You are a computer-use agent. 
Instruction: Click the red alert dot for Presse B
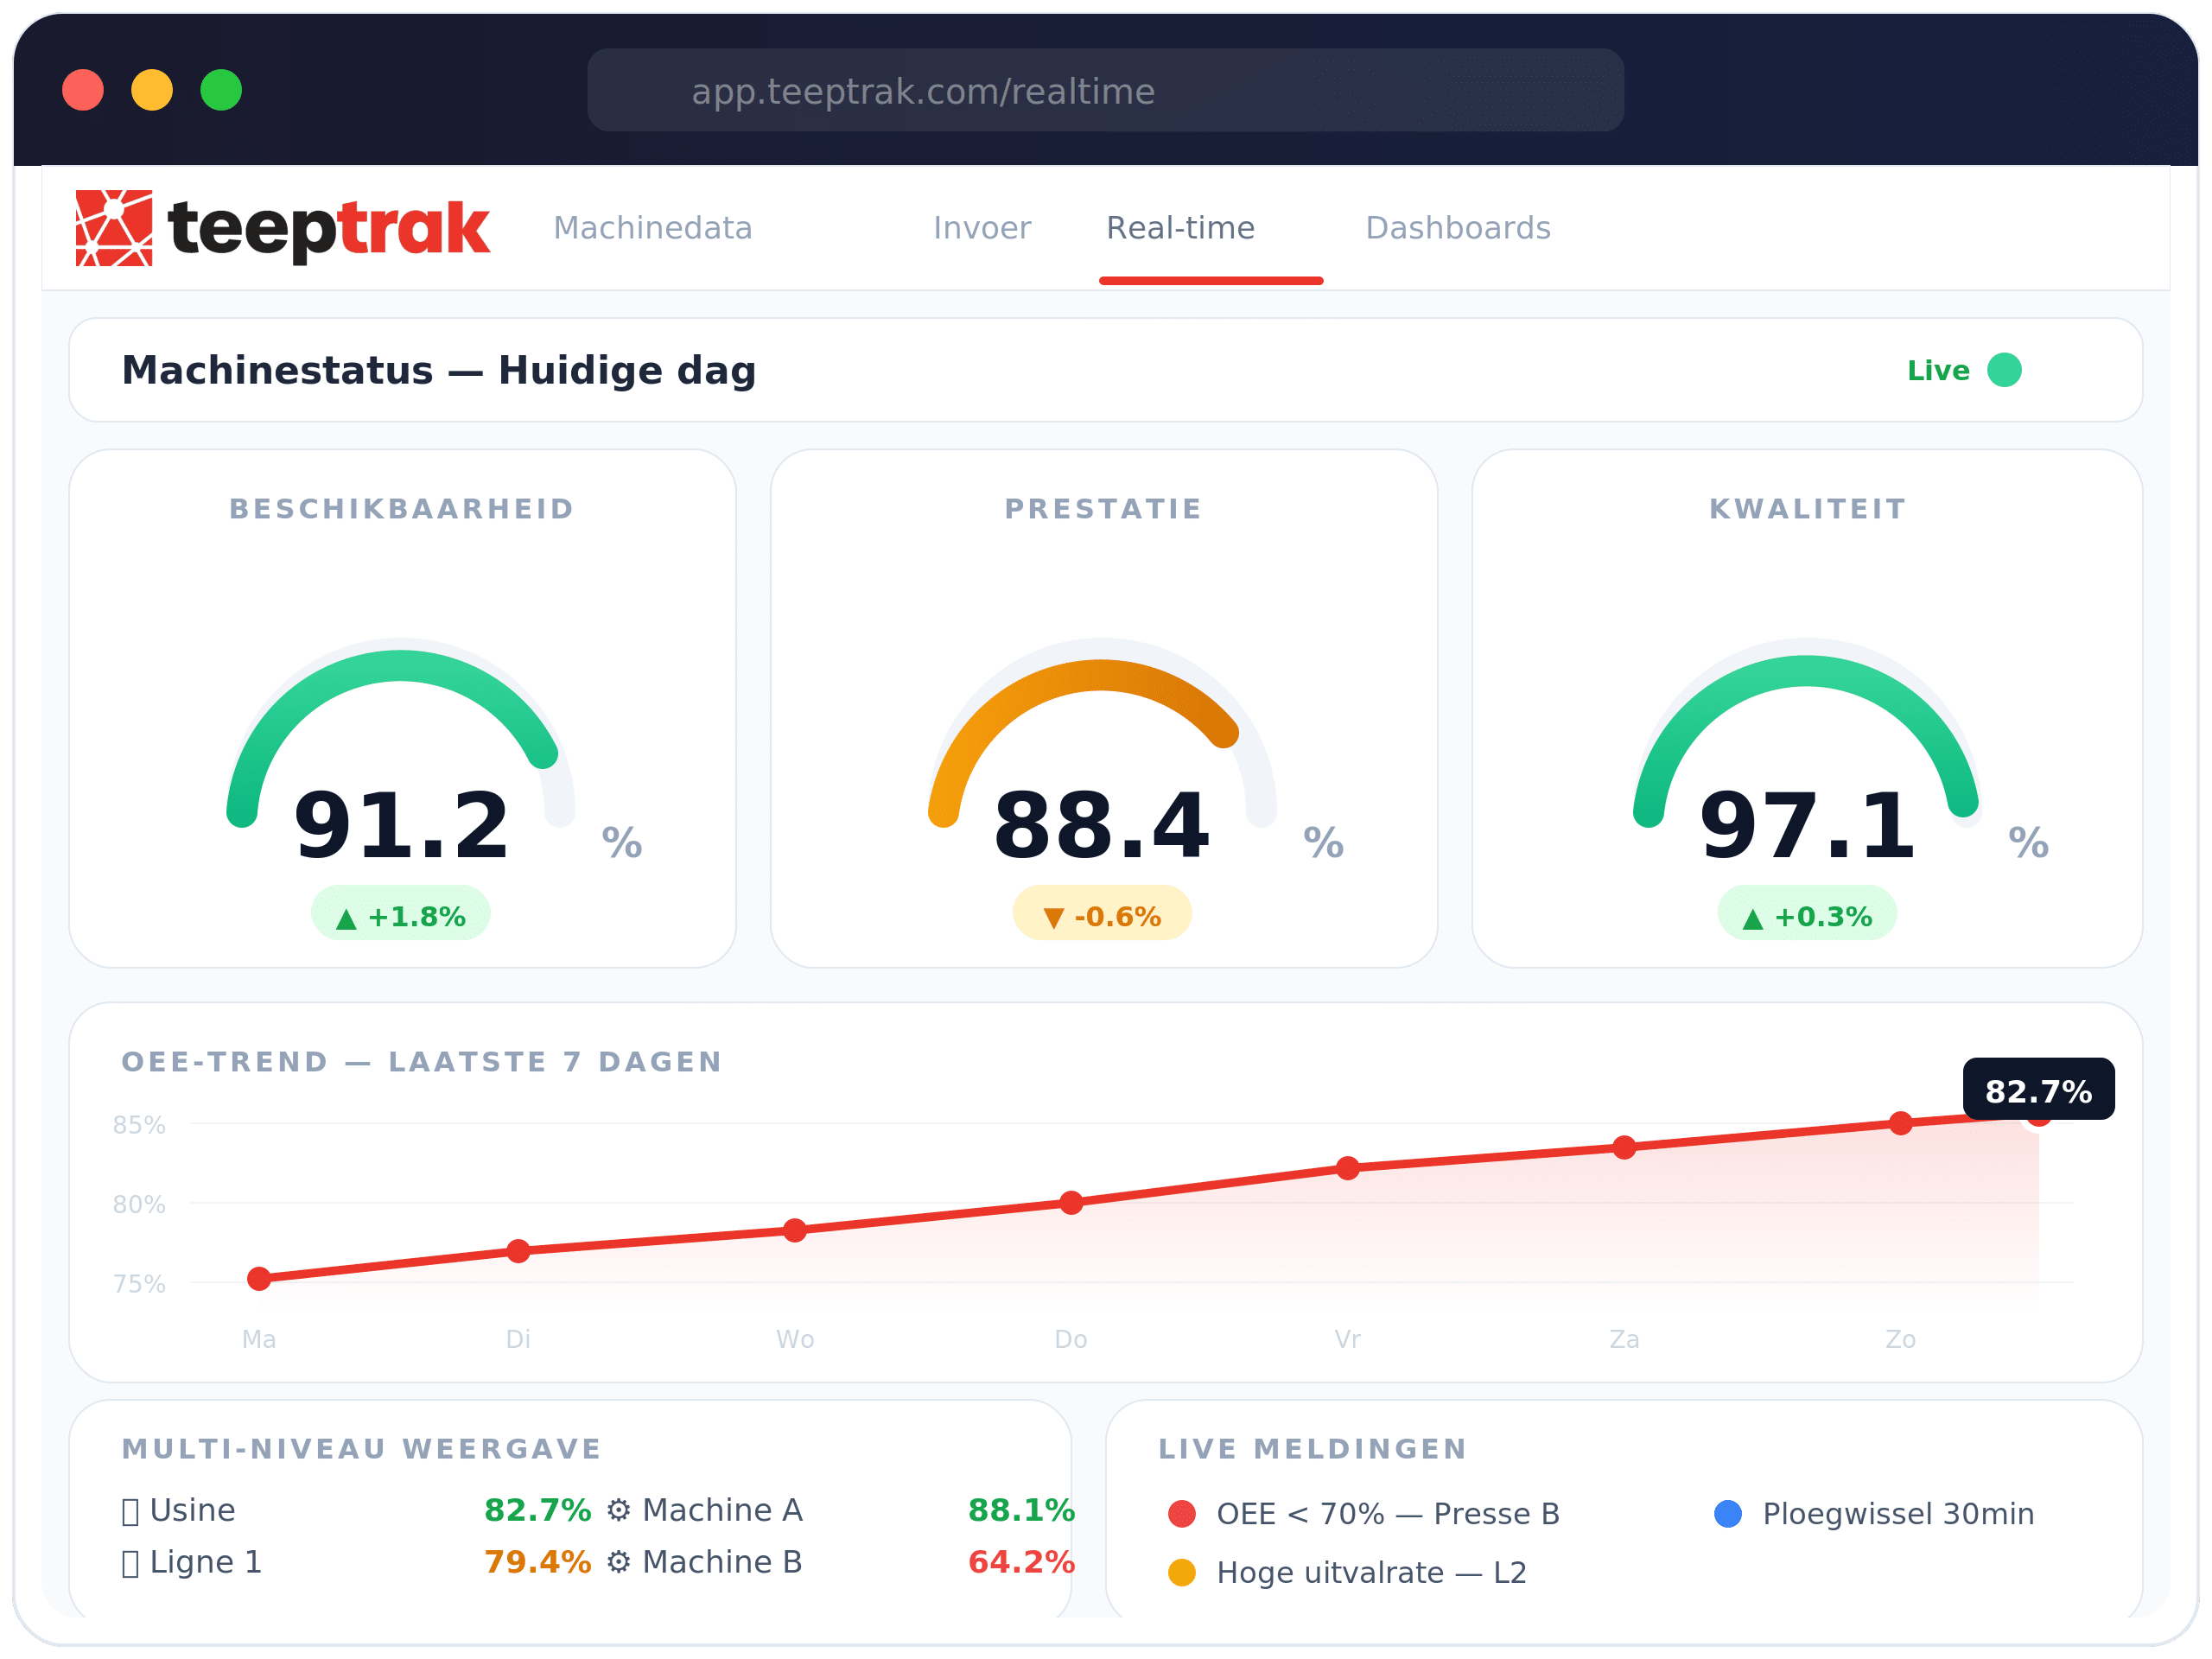click(x=1181, y=1514)
